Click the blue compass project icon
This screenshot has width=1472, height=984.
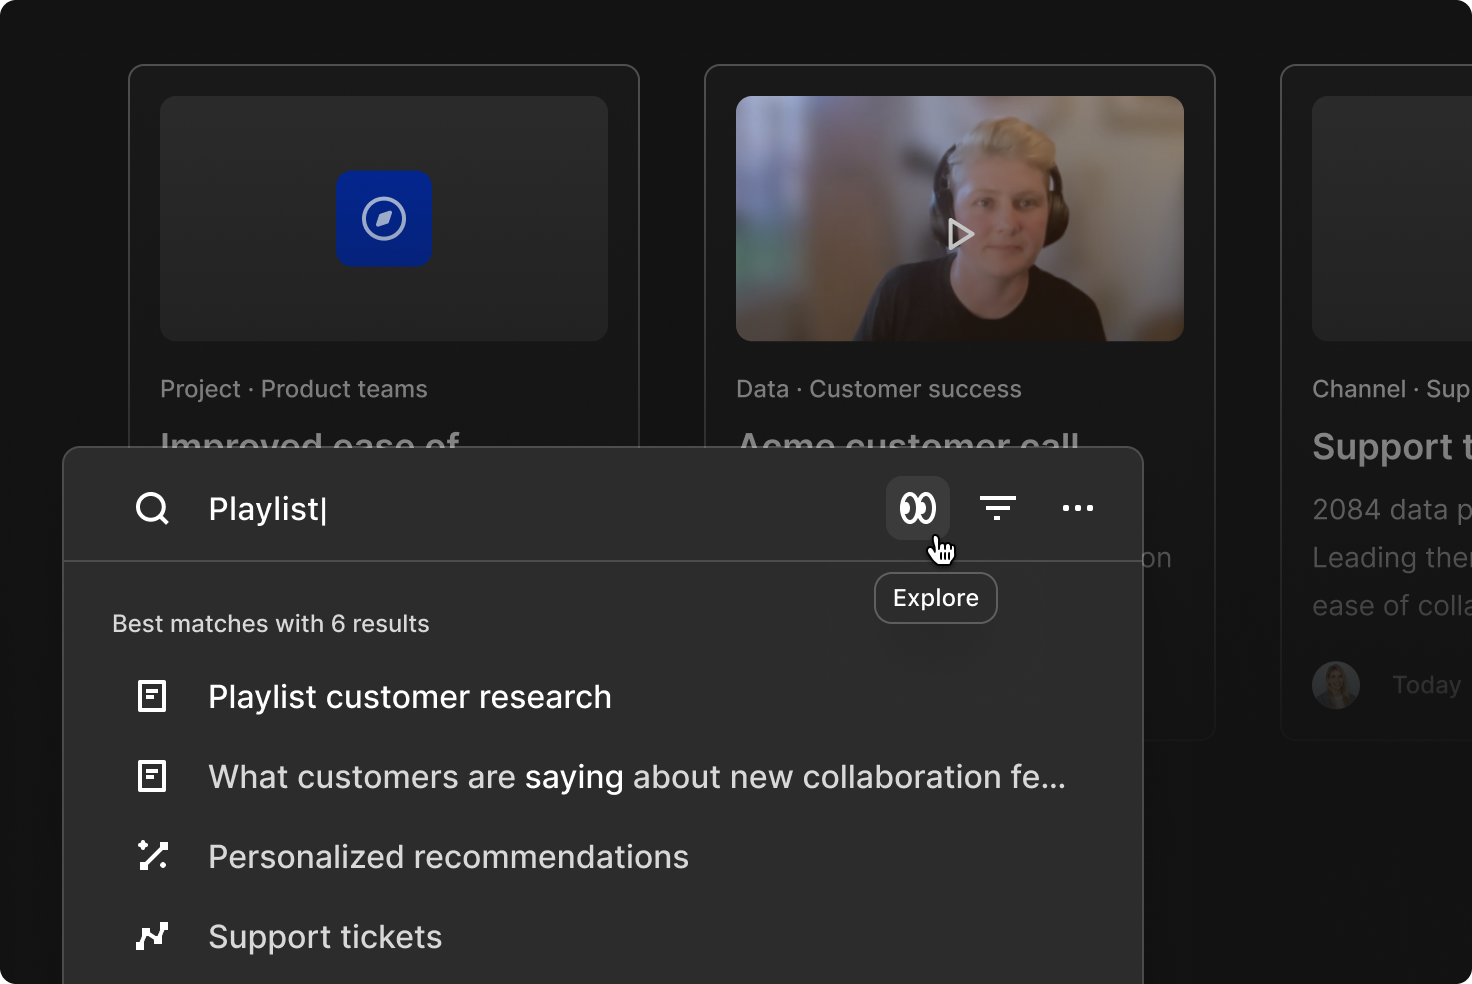point(384,218)
